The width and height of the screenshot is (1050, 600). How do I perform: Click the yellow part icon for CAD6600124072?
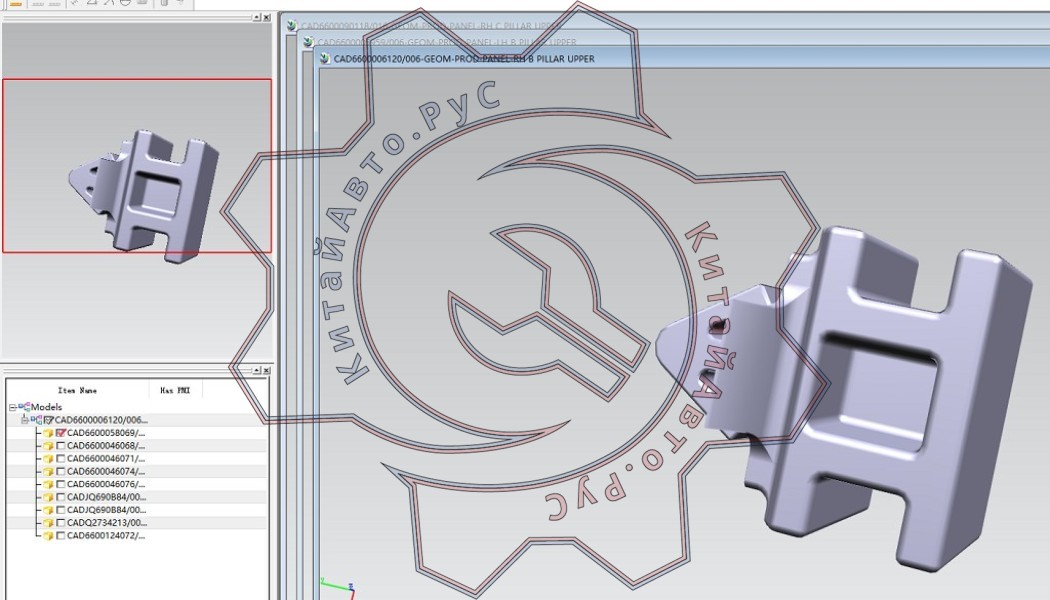click(x=48, y=536)
